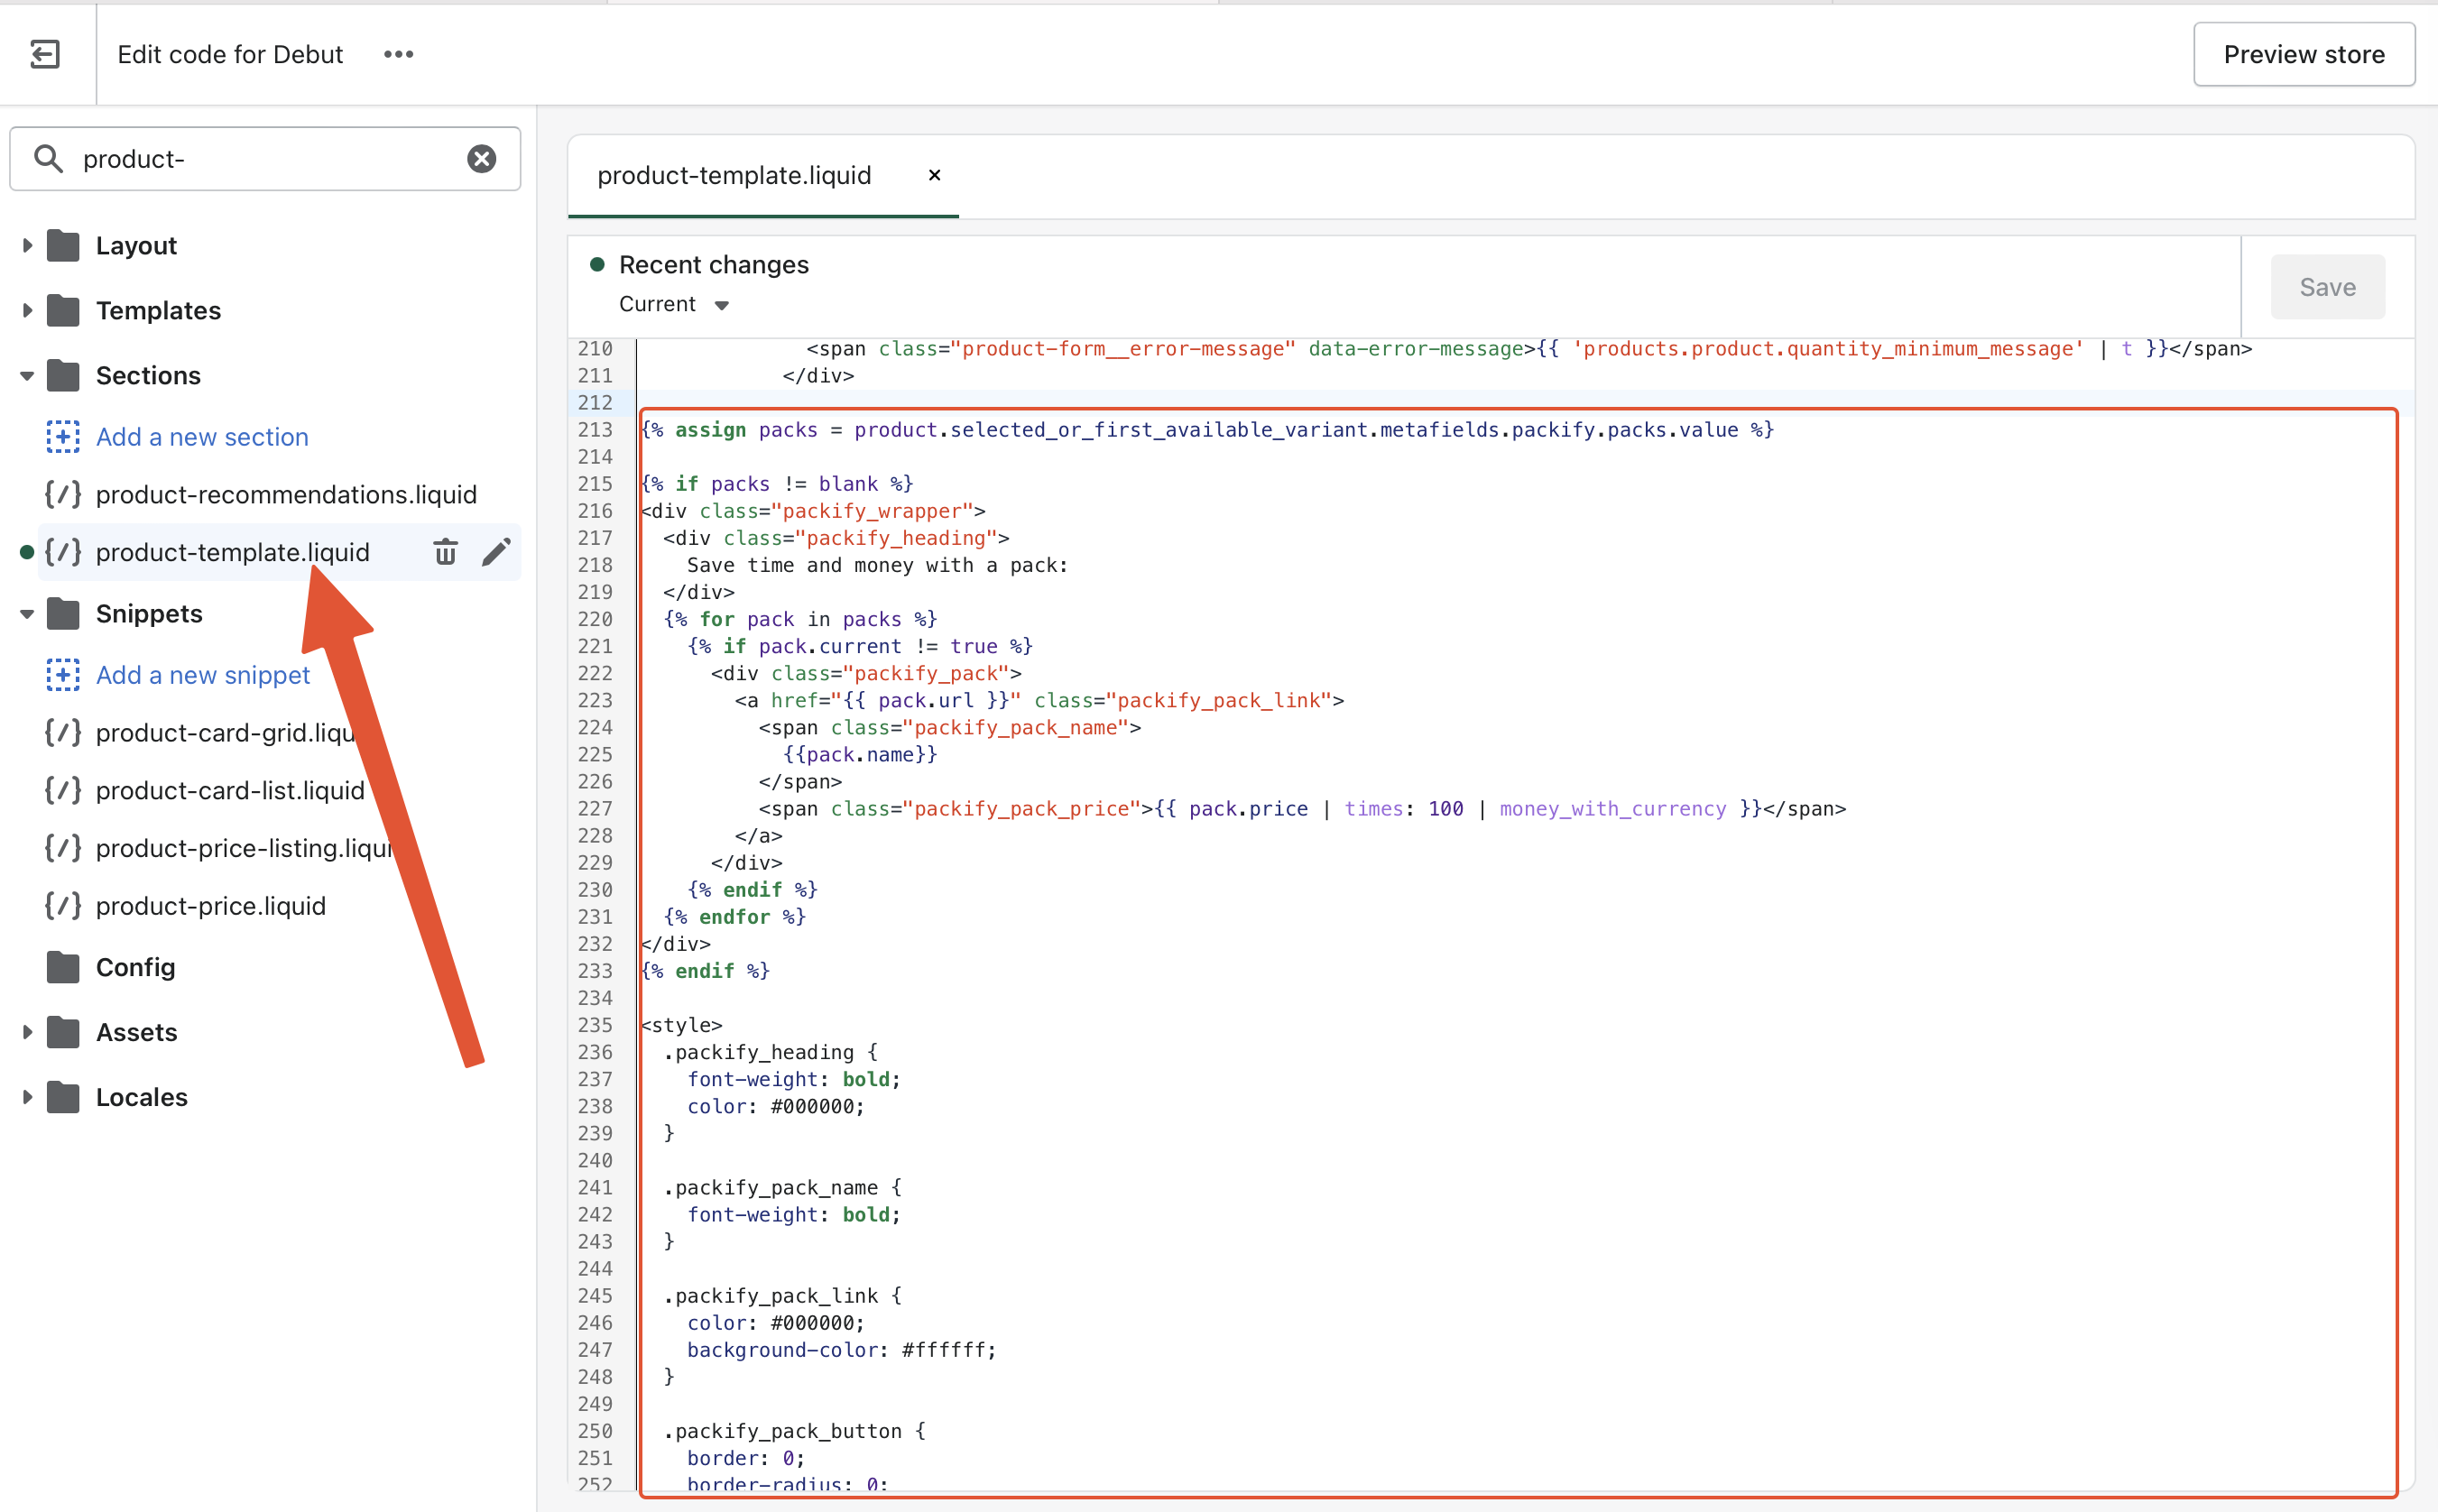Open product-recommendations.liquid file
2438x1512 pixels.
[x=286, y=495]
